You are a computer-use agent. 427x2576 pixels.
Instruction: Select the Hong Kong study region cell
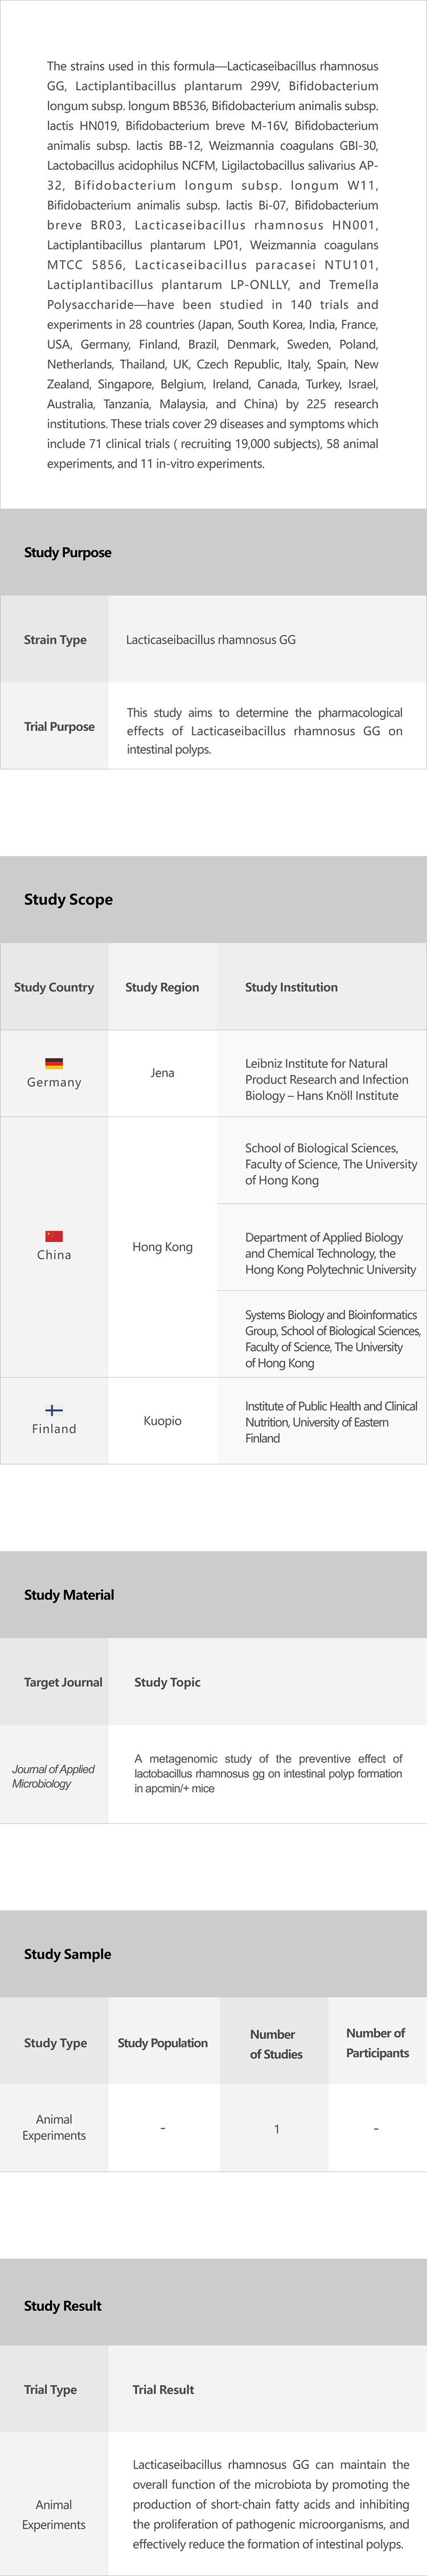(x=162, y=1247)
